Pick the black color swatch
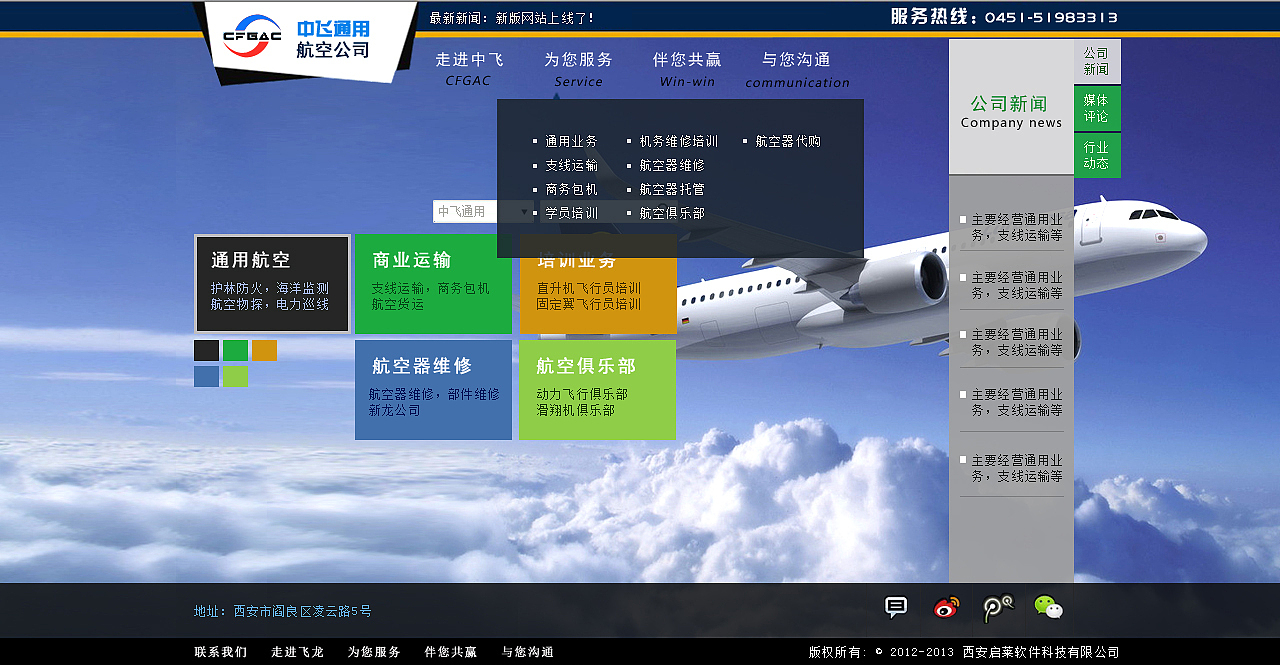The height and width of the screenshot is (665, 1280). [206, 350]
